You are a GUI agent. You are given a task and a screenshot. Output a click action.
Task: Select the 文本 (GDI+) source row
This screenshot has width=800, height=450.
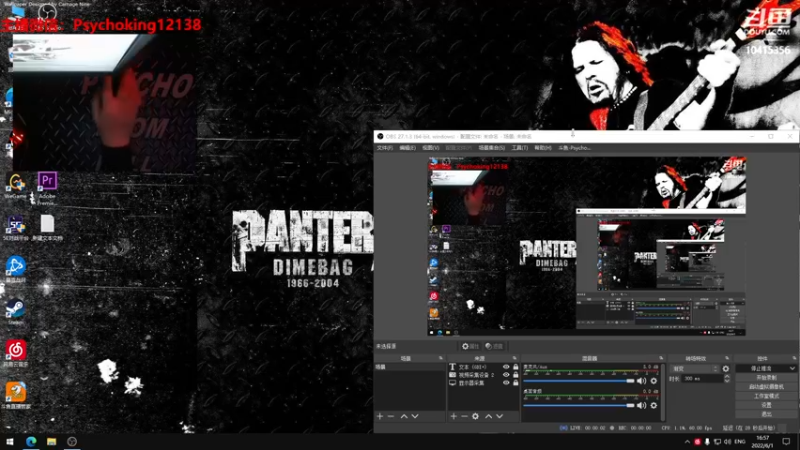pyautogui.click(x=484, y=367)
